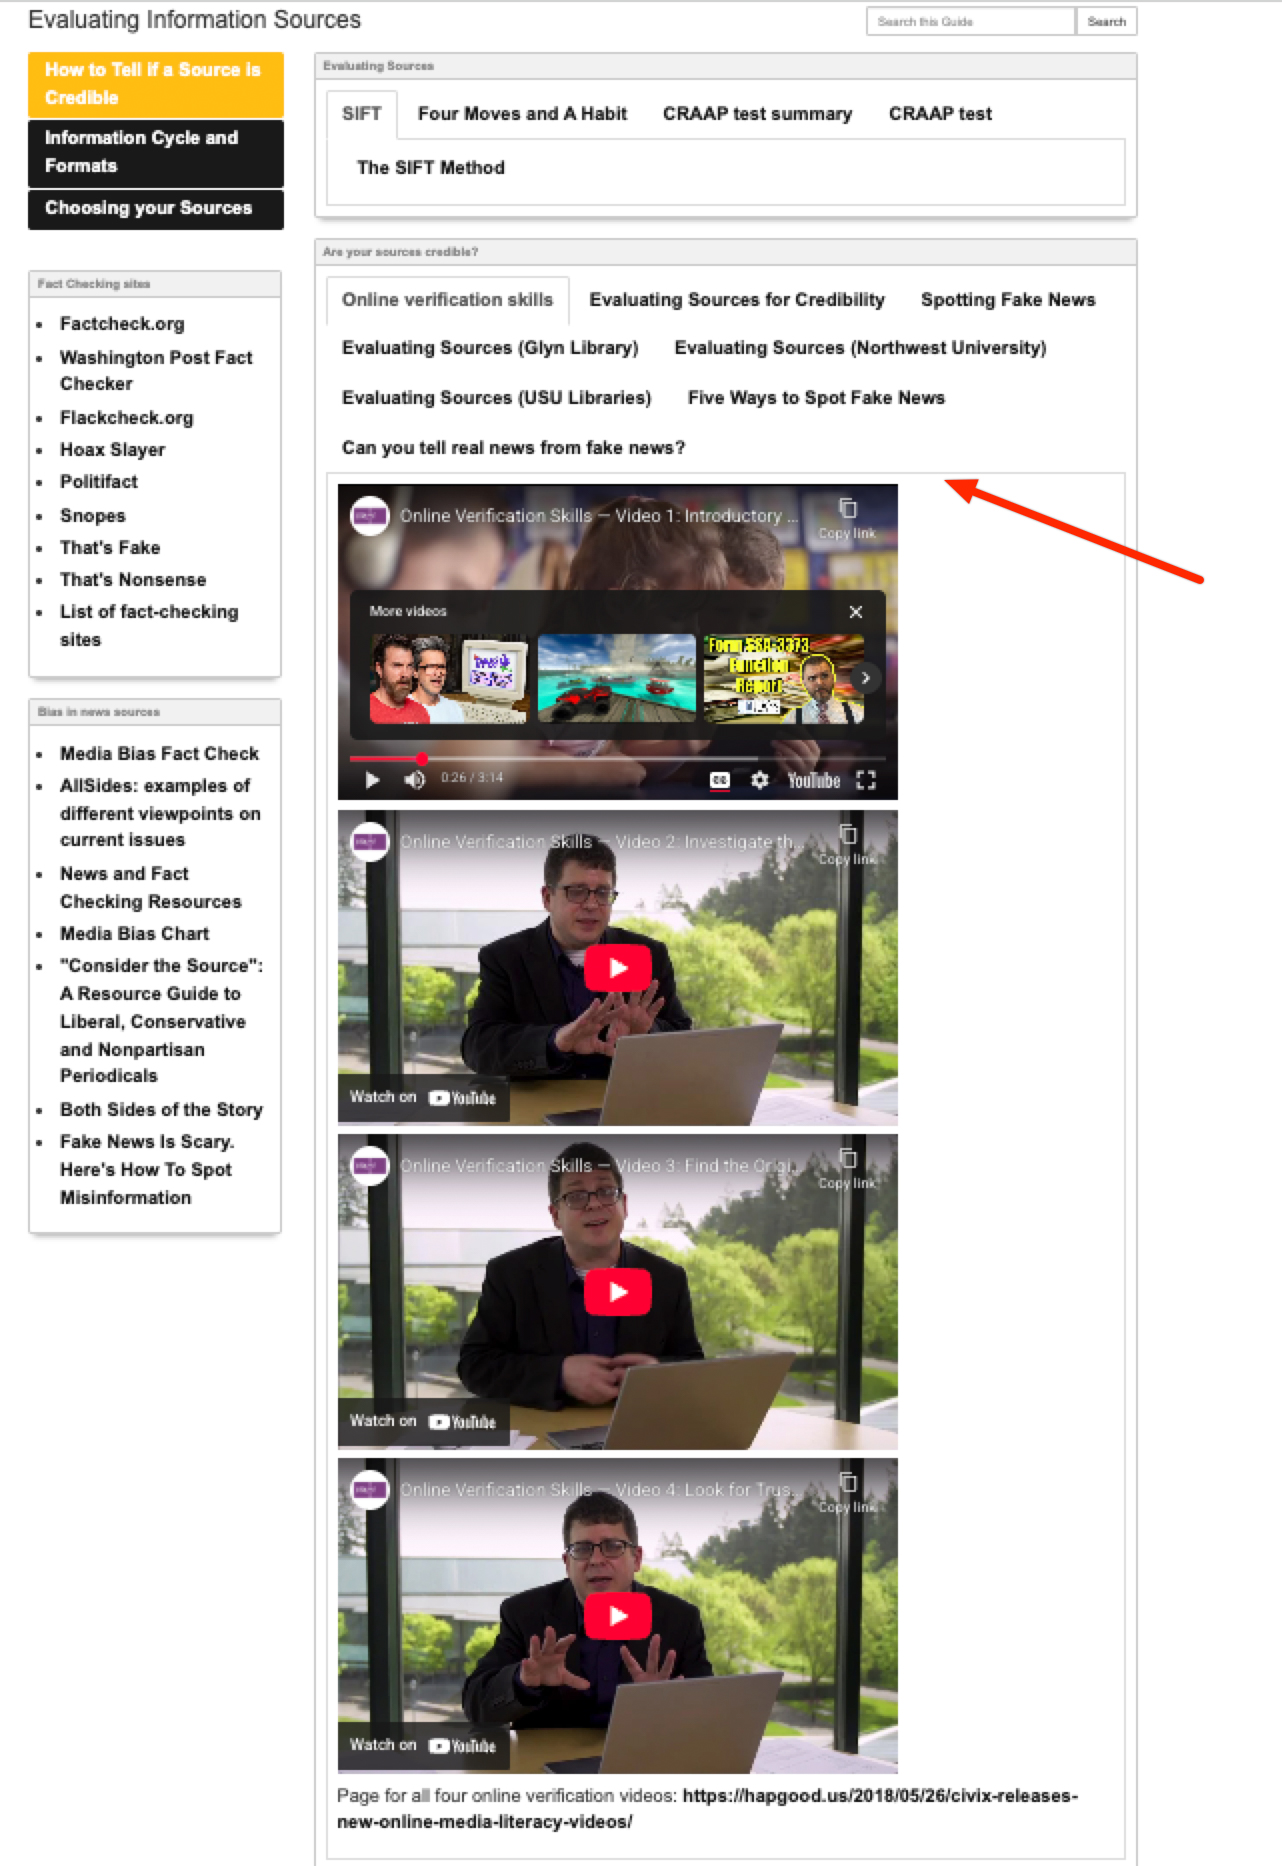This screenshot has width=1282, height=1866.
Task: Select the racing game suggested video thumbnail
Action: (x=616, y=678)
